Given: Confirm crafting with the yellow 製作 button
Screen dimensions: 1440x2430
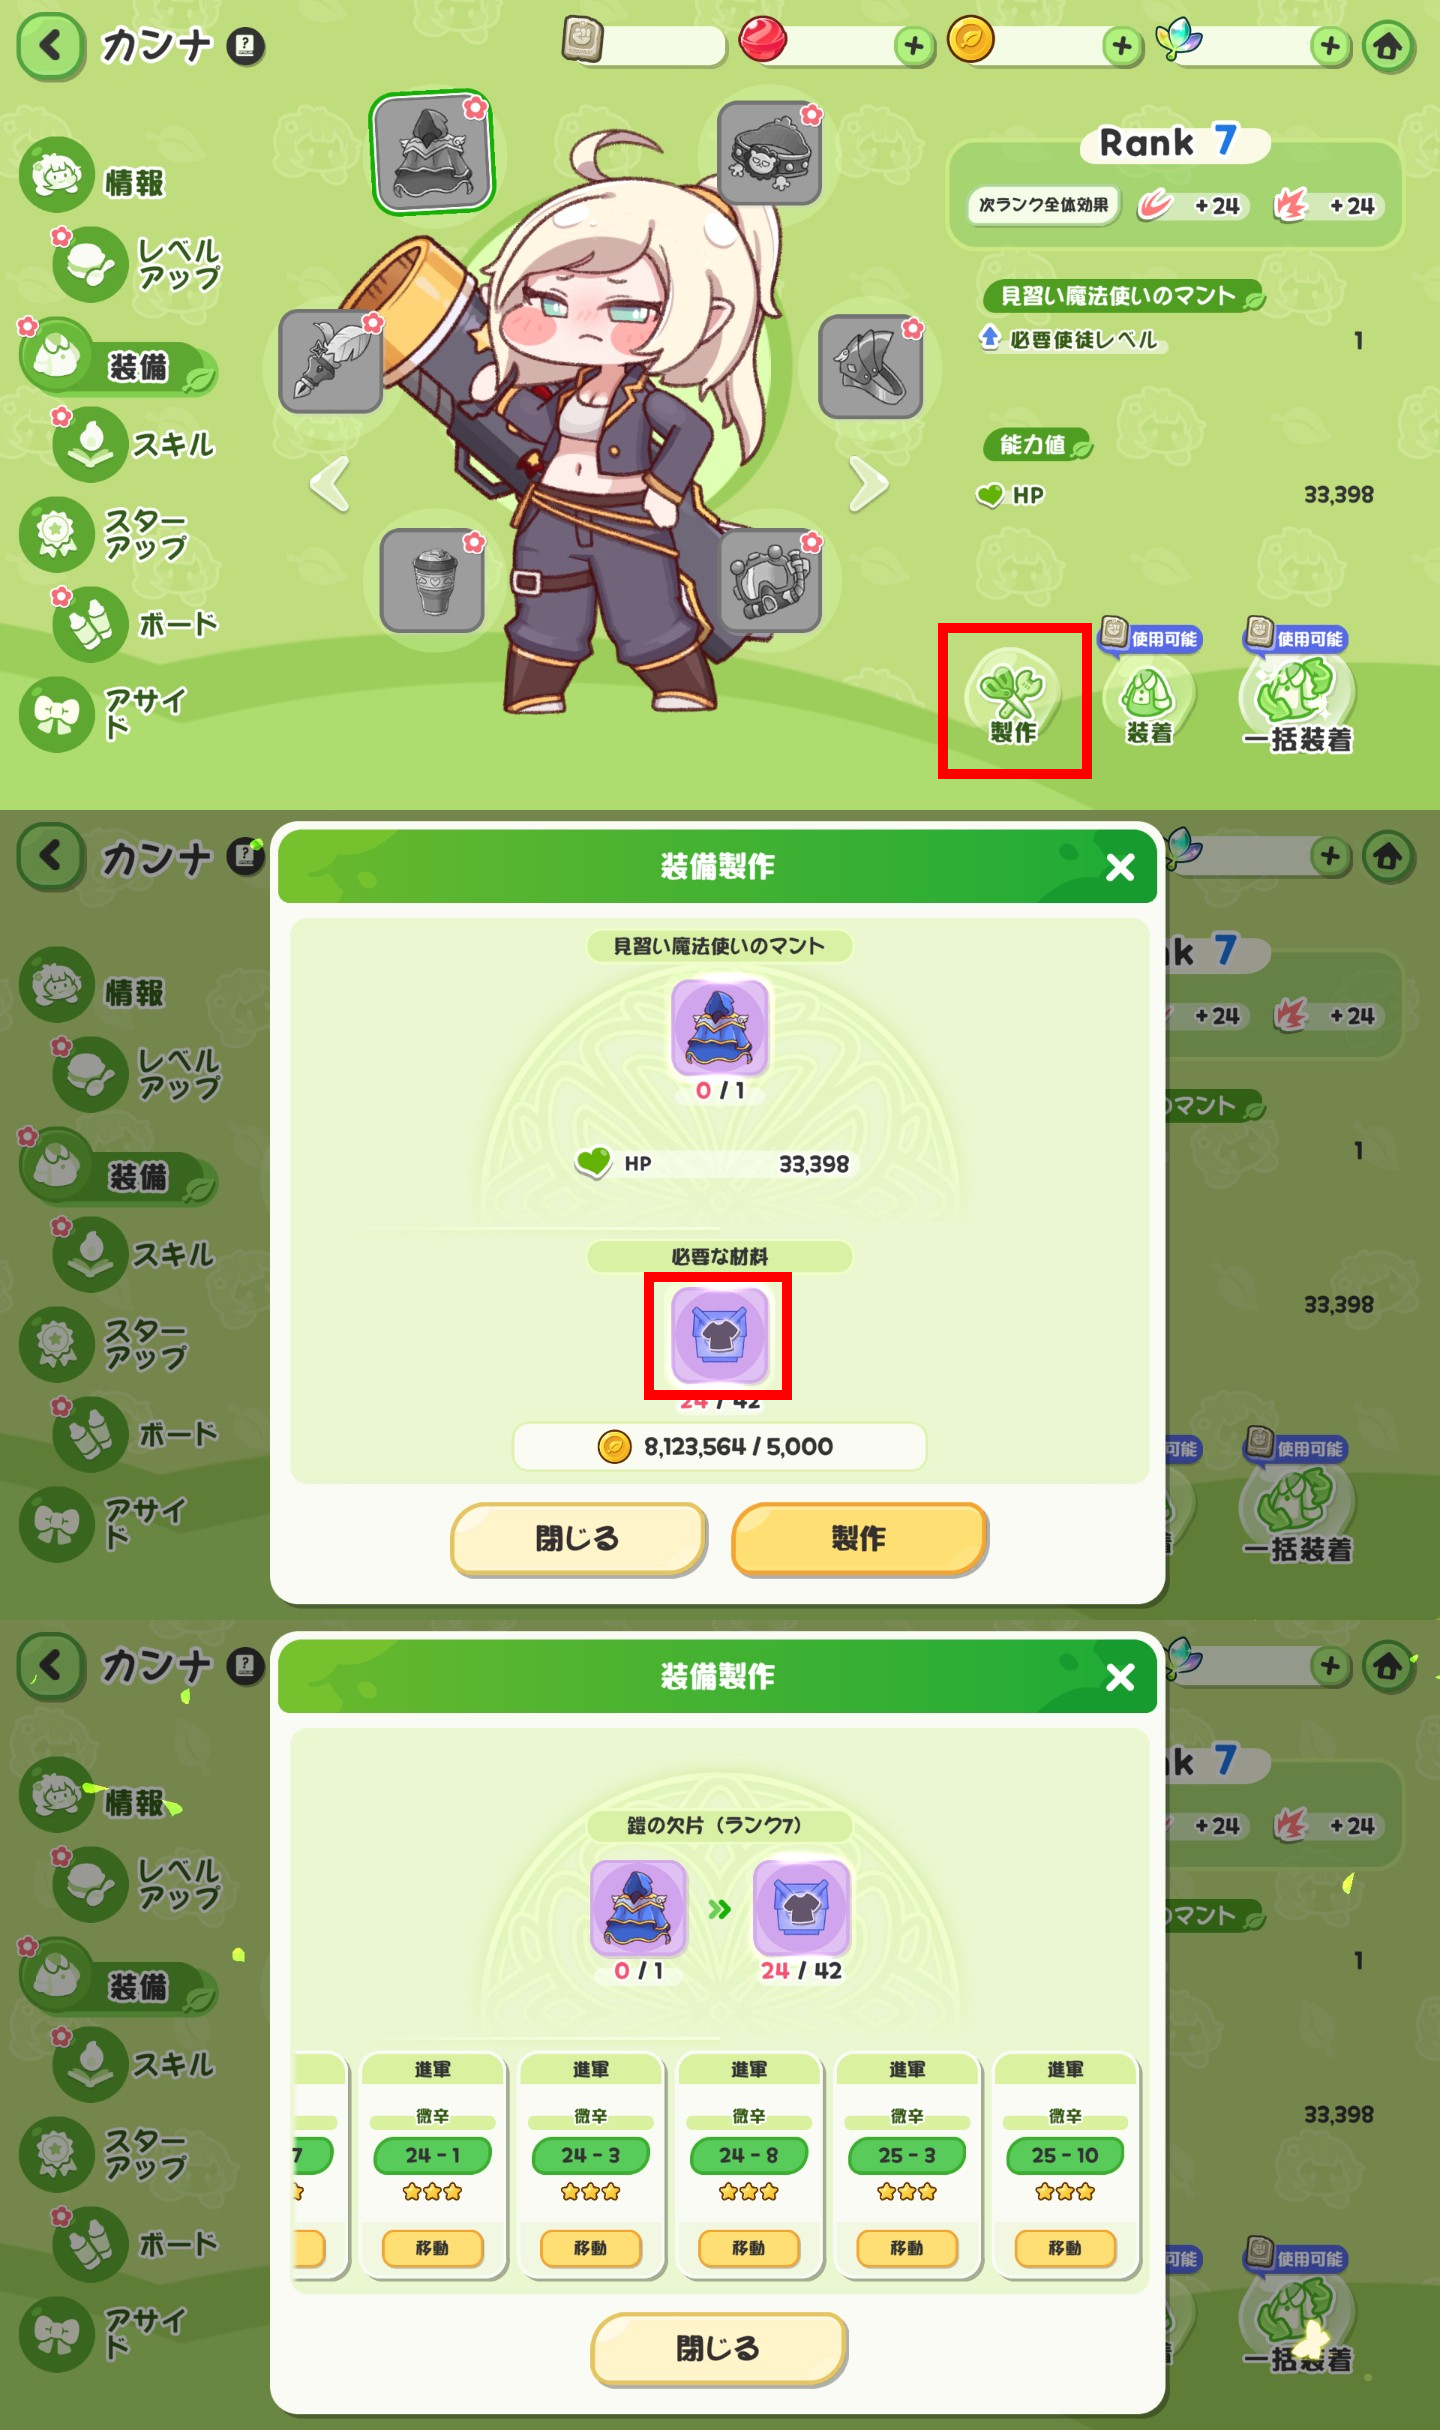Looking at the screenshot, I should pos(859,1538).
